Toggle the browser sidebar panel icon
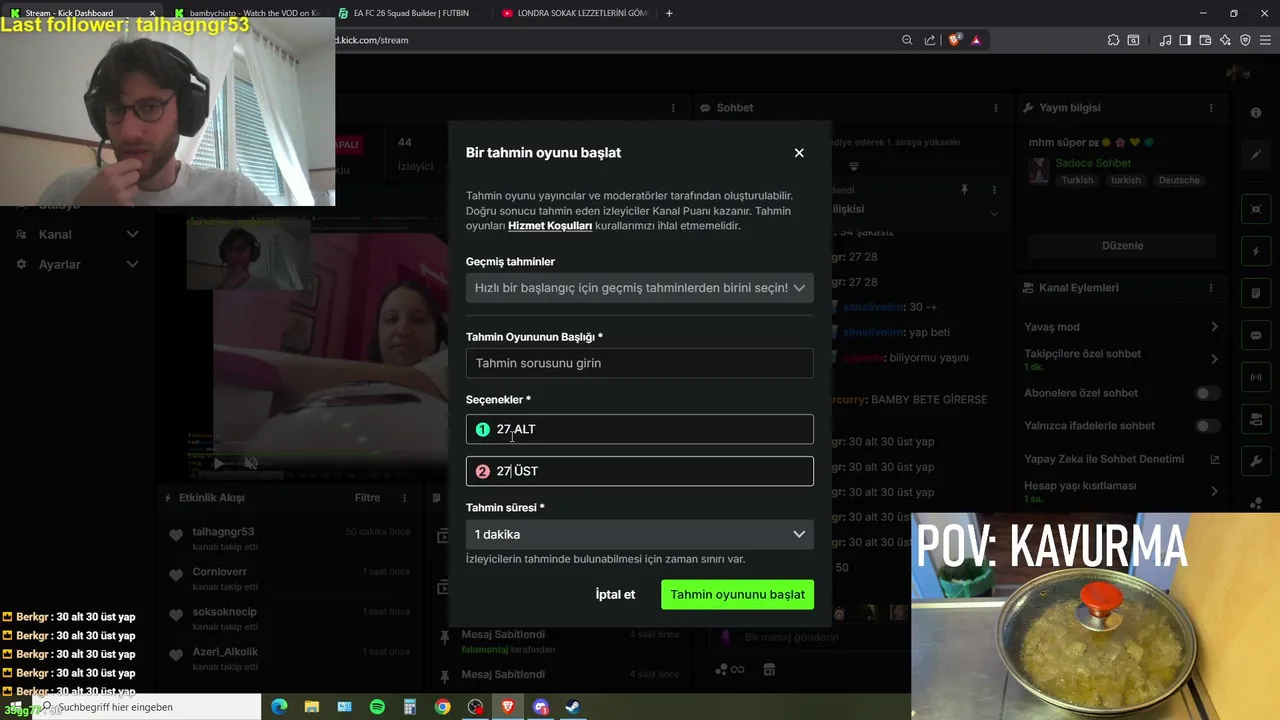Screen dimensions: 1280x720 [x=1185, y=40]
